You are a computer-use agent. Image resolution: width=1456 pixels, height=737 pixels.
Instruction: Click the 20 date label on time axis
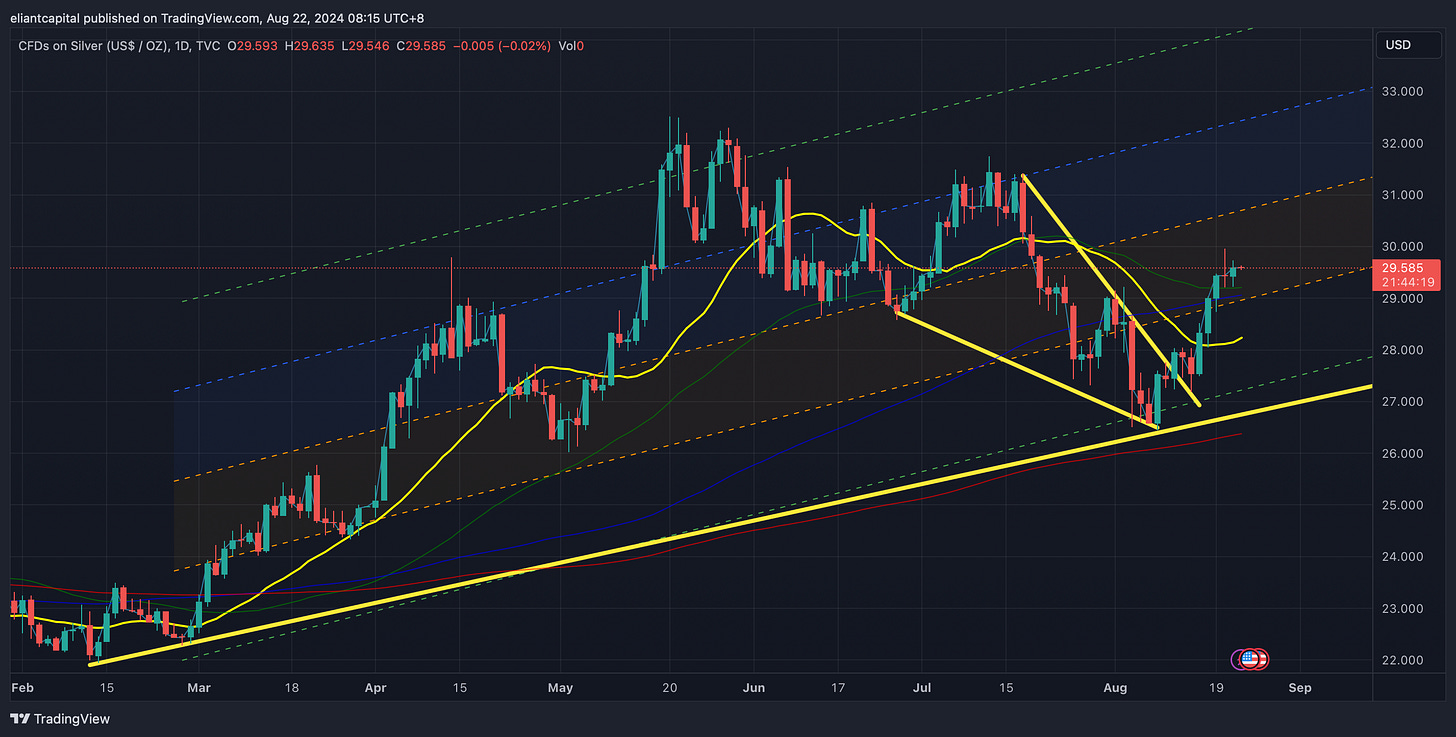(x=670, y=688)
